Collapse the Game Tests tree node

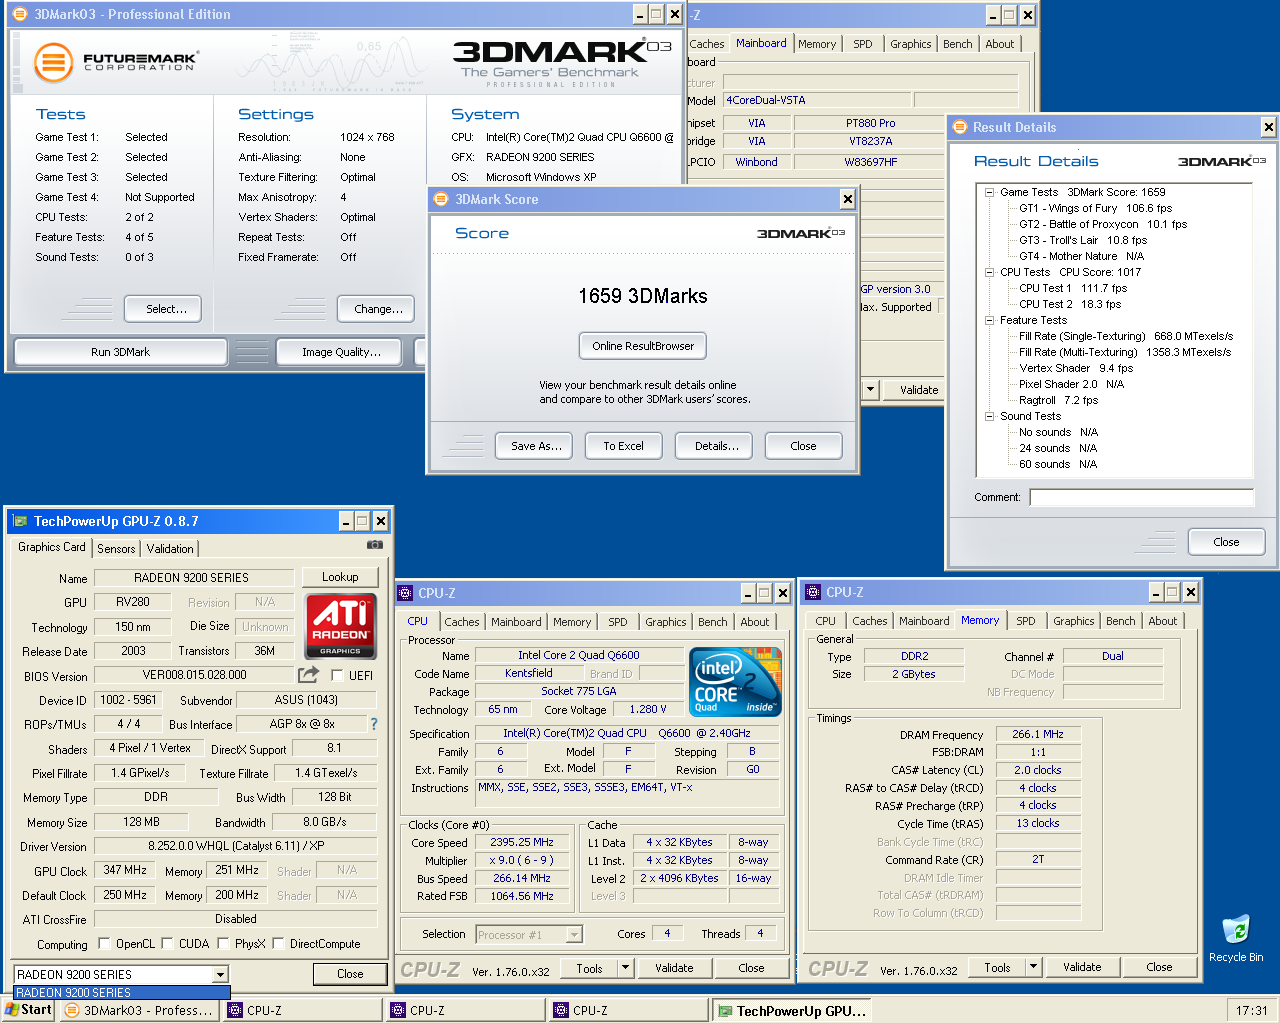(989, 192)
